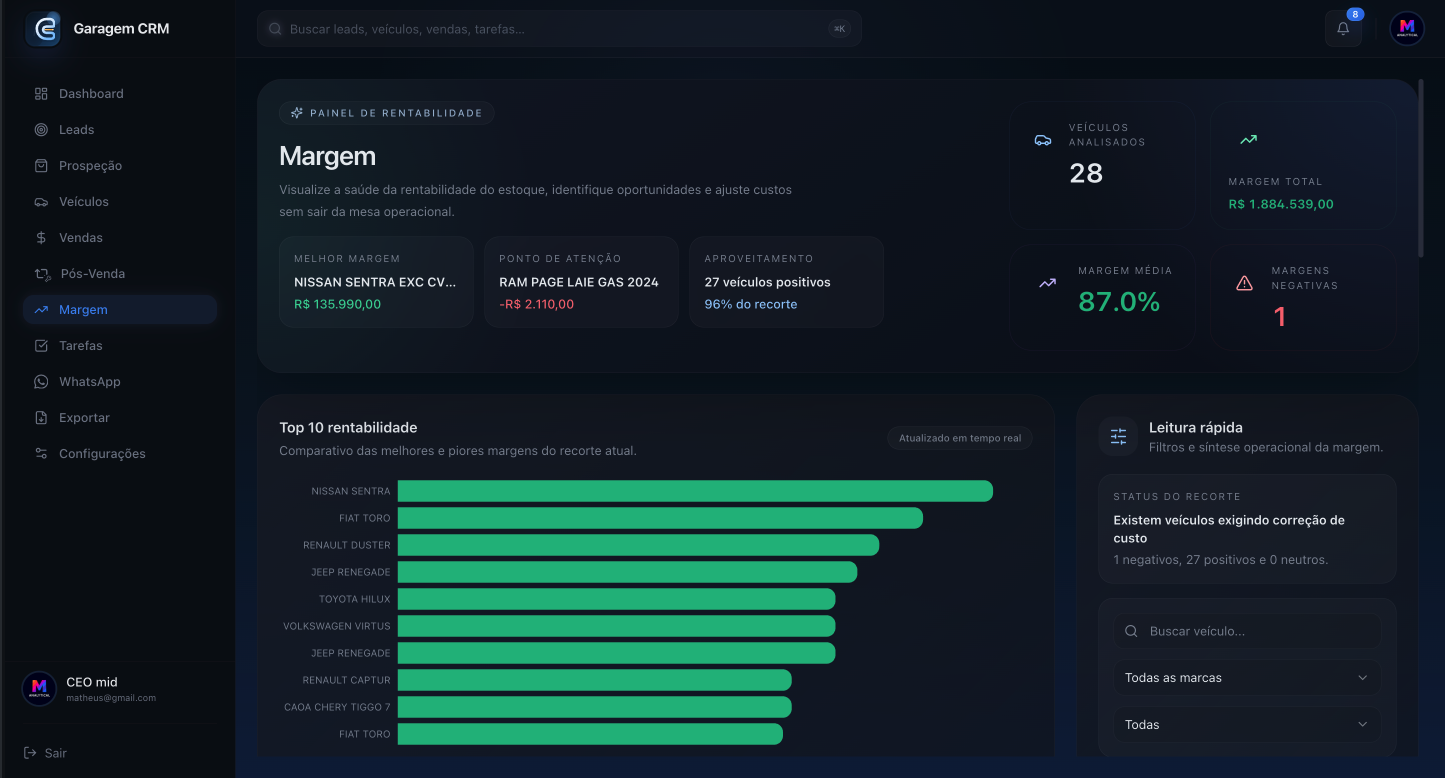Screen dimensions: 1445x778
Task: Open the Tarefas page
Action: (120, 346)
